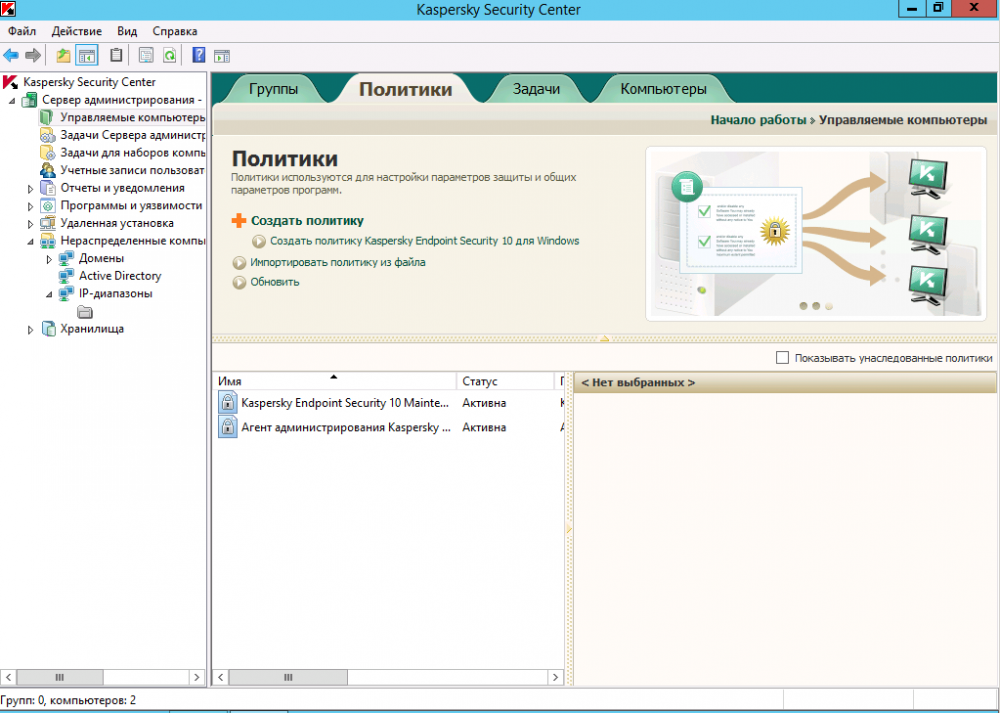Click the orange plus next to Создать политику
Screen dimensions: 1000x713
click(x=239, y=221)
